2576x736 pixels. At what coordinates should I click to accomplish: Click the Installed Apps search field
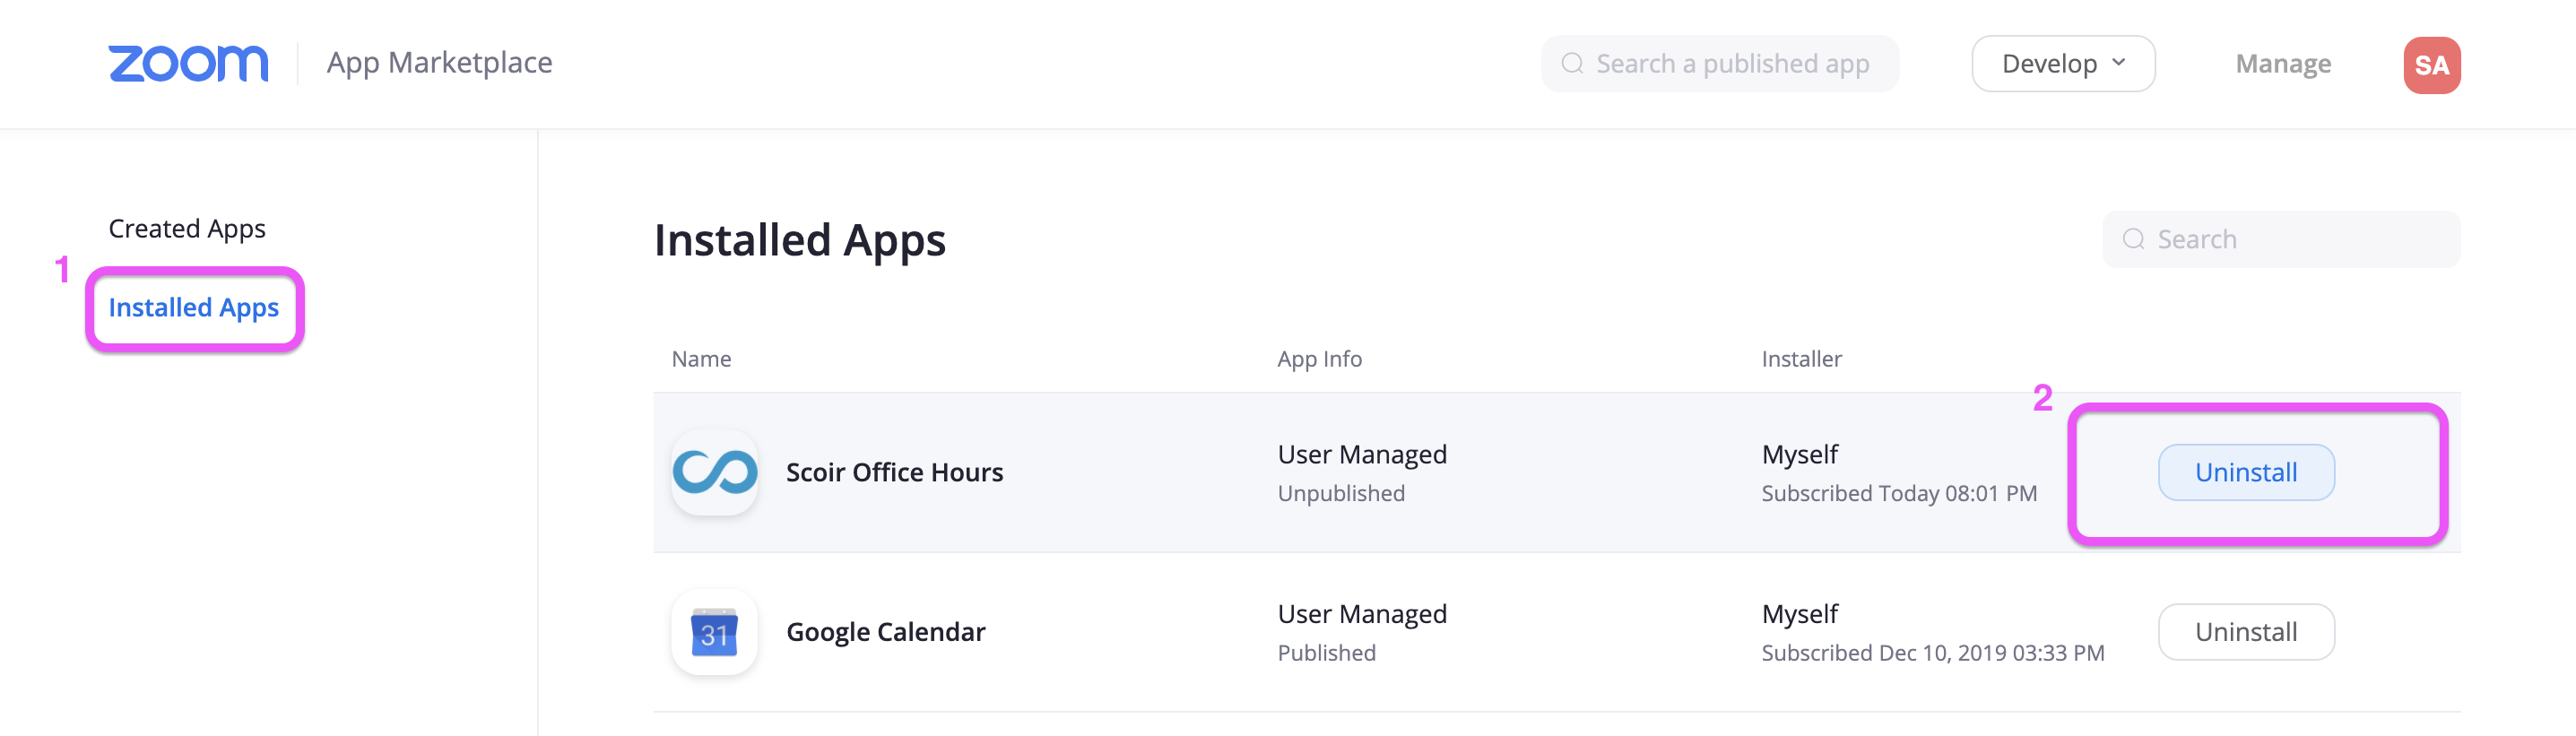(x=2281, y=239)
